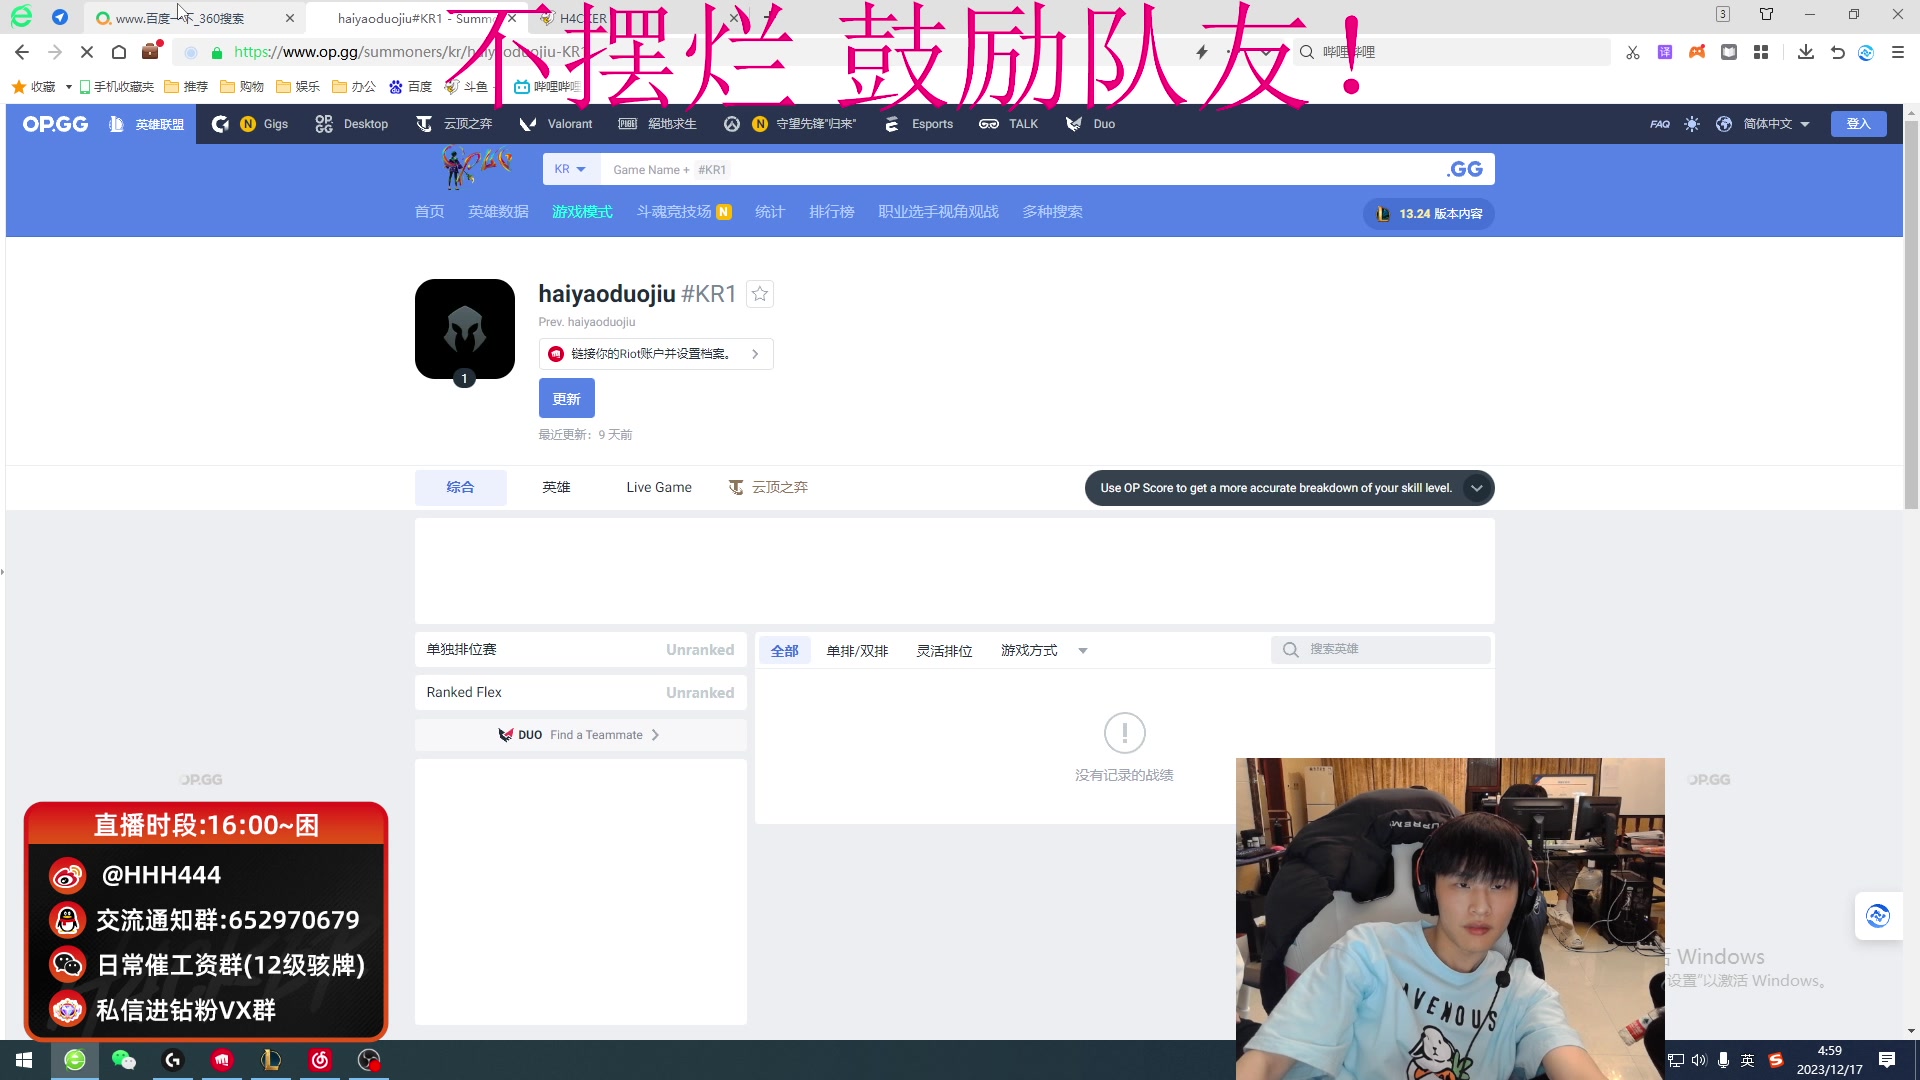Viewport: 1920px width, 1080px height.
Task: Open the 哔哩哔哩 bookmark
Action: pyautogui.click(x=547, y=87)
